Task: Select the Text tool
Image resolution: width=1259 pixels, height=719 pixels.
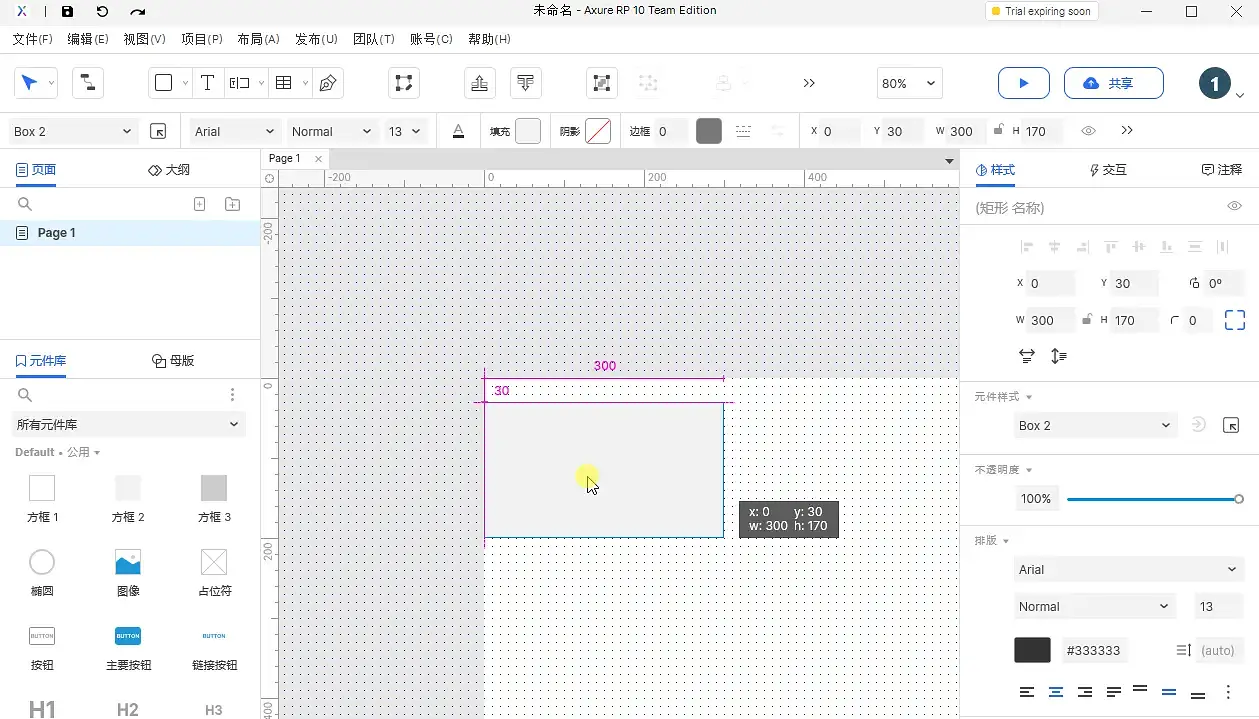Action: click(x=208, y=83)
